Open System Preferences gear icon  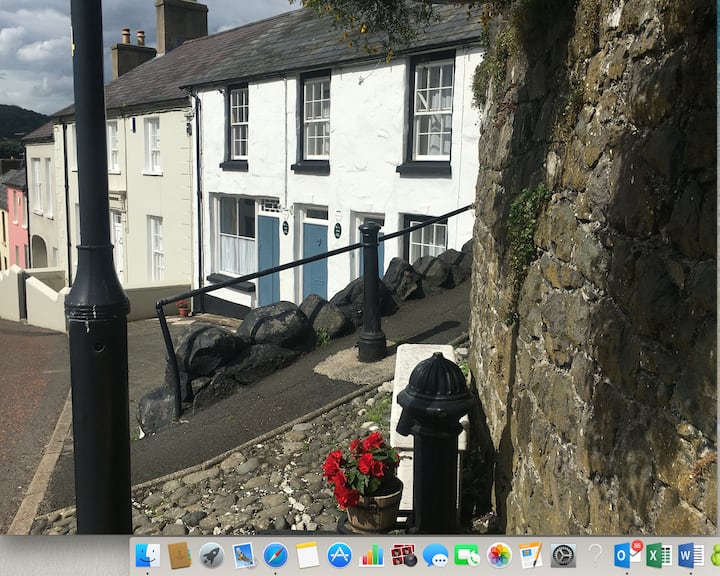(563, 555)
